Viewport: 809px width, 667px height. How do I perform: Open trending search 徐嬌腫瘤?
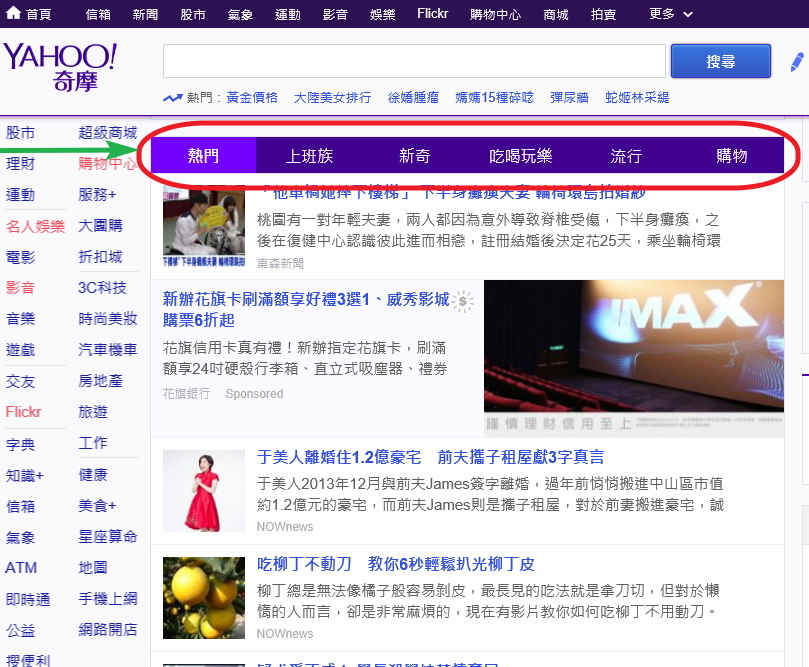click(413, 97)
